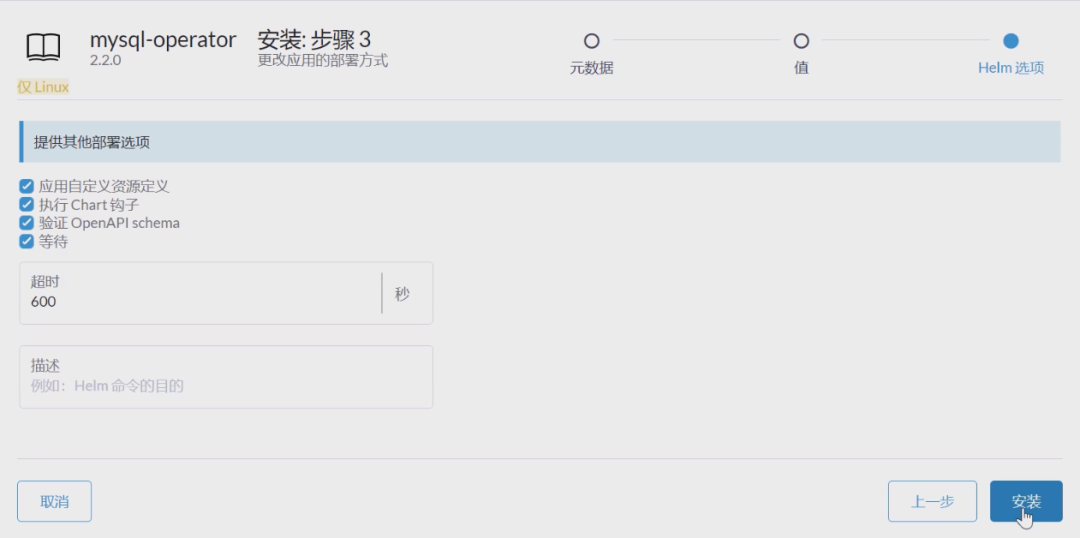Click the 提供其他部署选项 banner
This screenshot has height=538, width=1080.
[540, 142]
